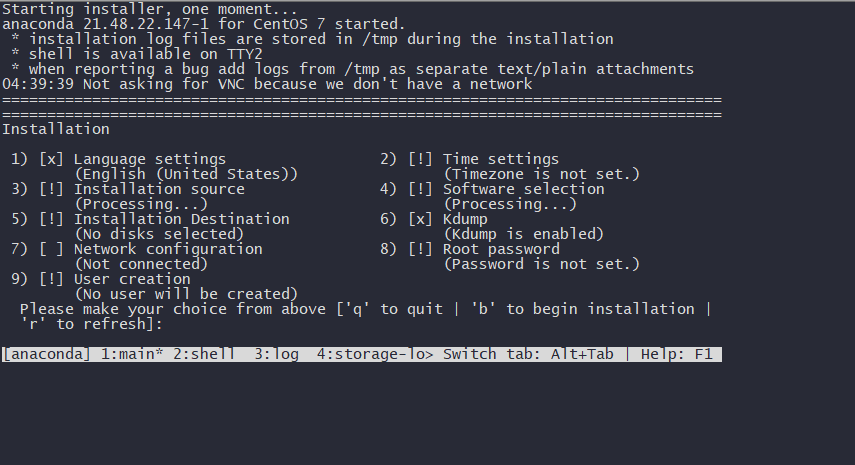Select the 1:main tab

(132, 354)
